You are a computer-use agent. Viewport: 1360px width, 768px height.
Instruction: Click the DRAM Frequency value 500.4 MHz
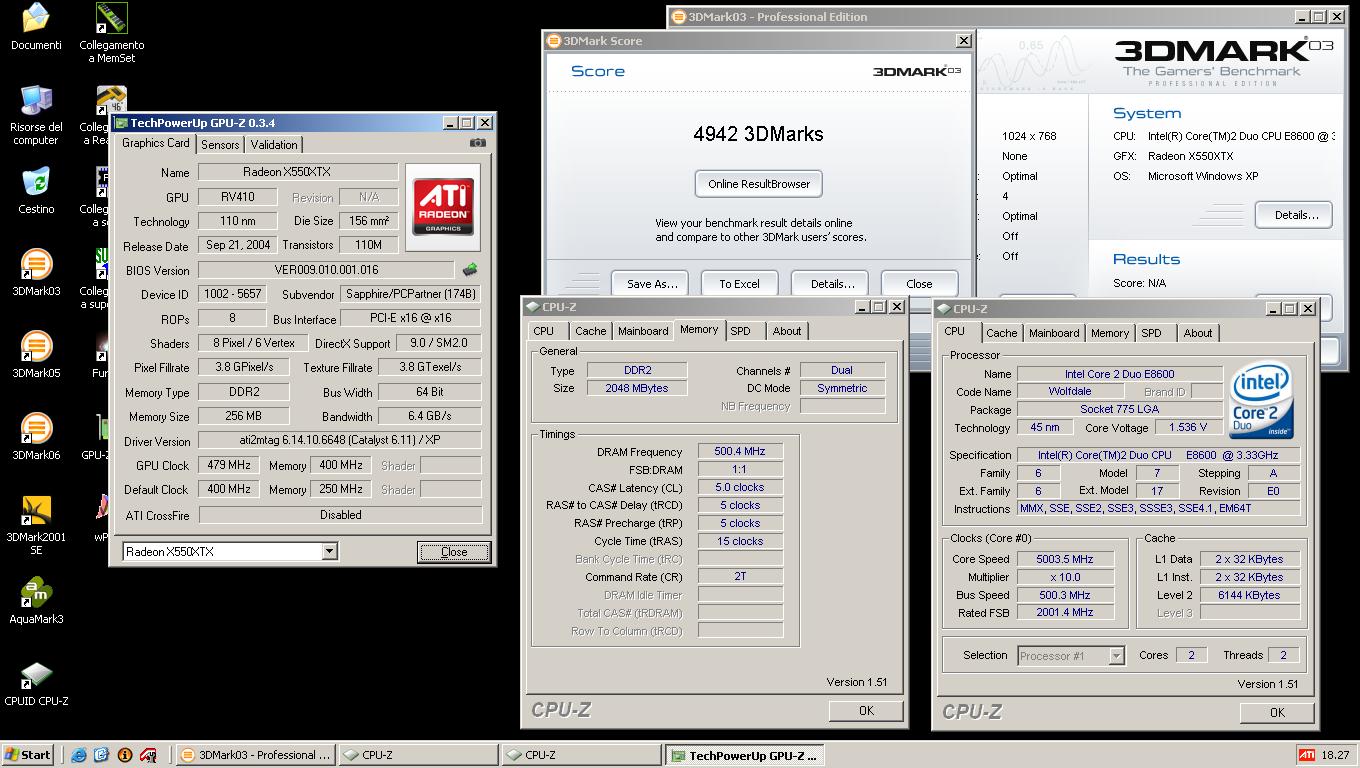(740, 452)
